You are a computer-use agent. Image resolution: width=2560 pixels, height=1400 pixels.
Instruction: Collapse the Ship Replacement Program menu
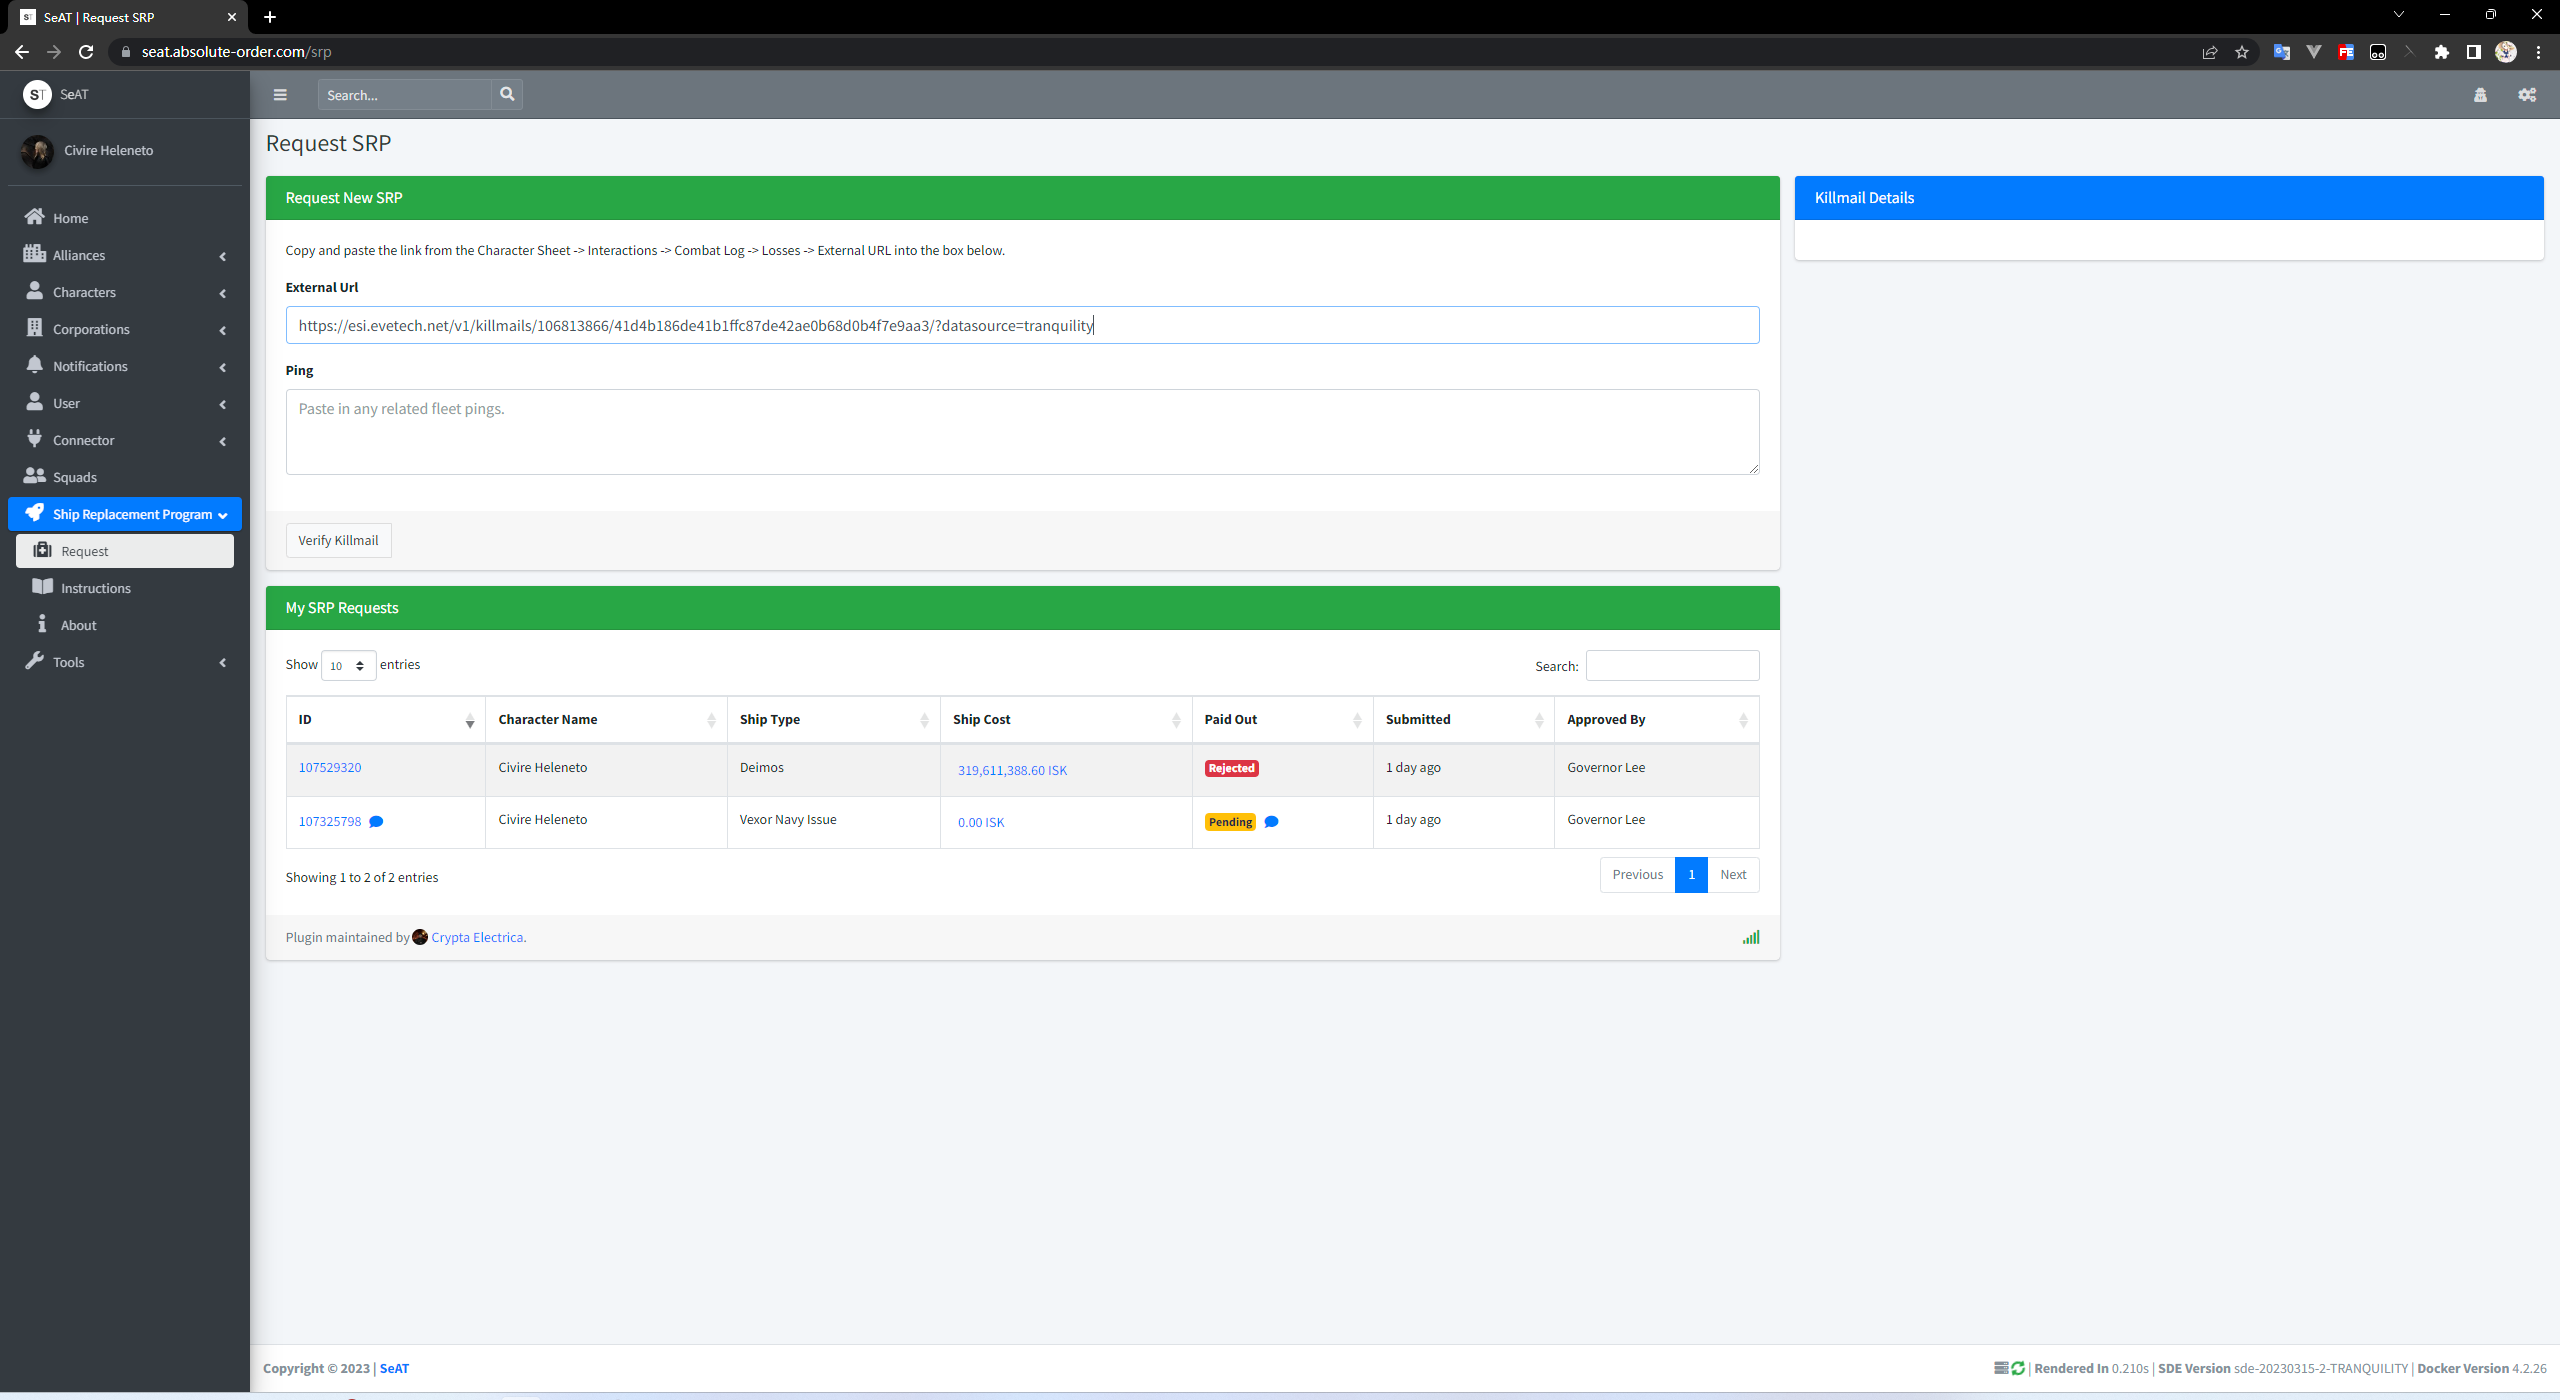tap(125, 514)
